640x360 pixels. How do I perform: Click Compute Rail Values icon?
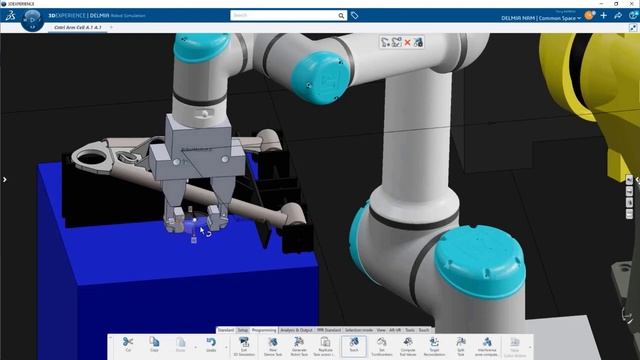[408, 342]
